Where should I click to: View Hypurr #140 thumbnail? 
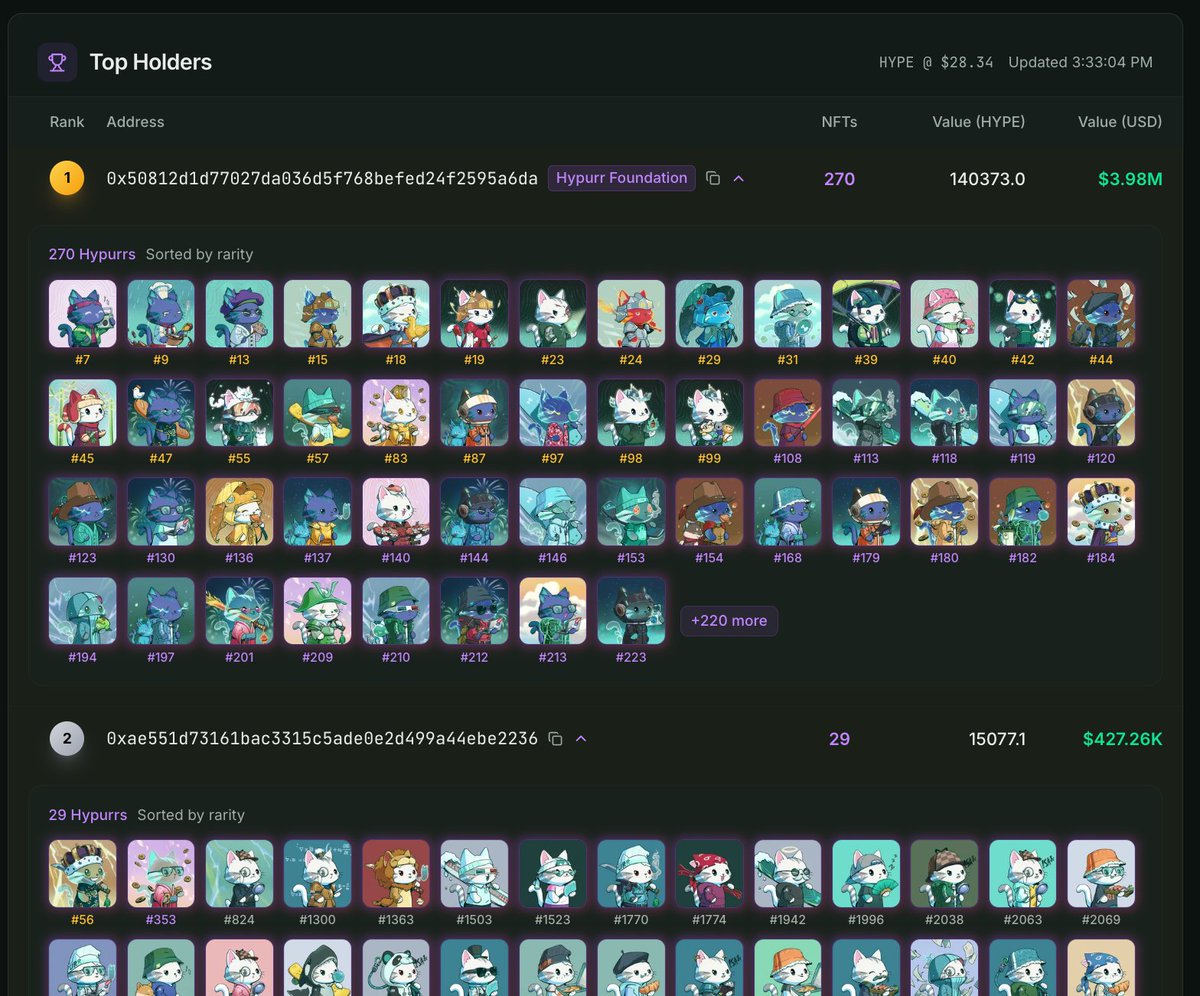tap(396, 511)
